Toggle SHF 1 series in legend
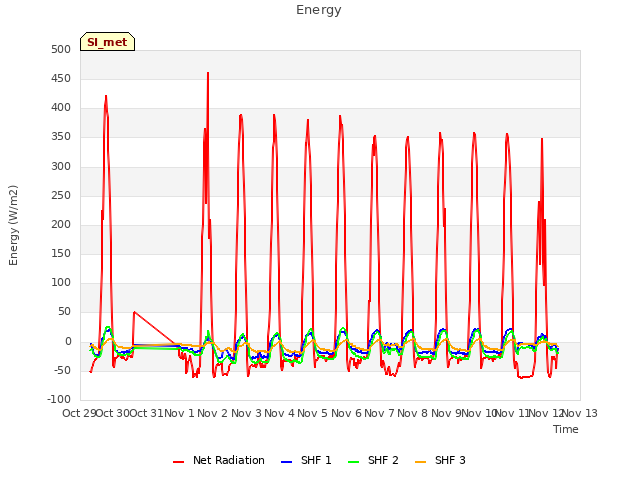The width and height of the screenshot is (640, 480). 307,460
